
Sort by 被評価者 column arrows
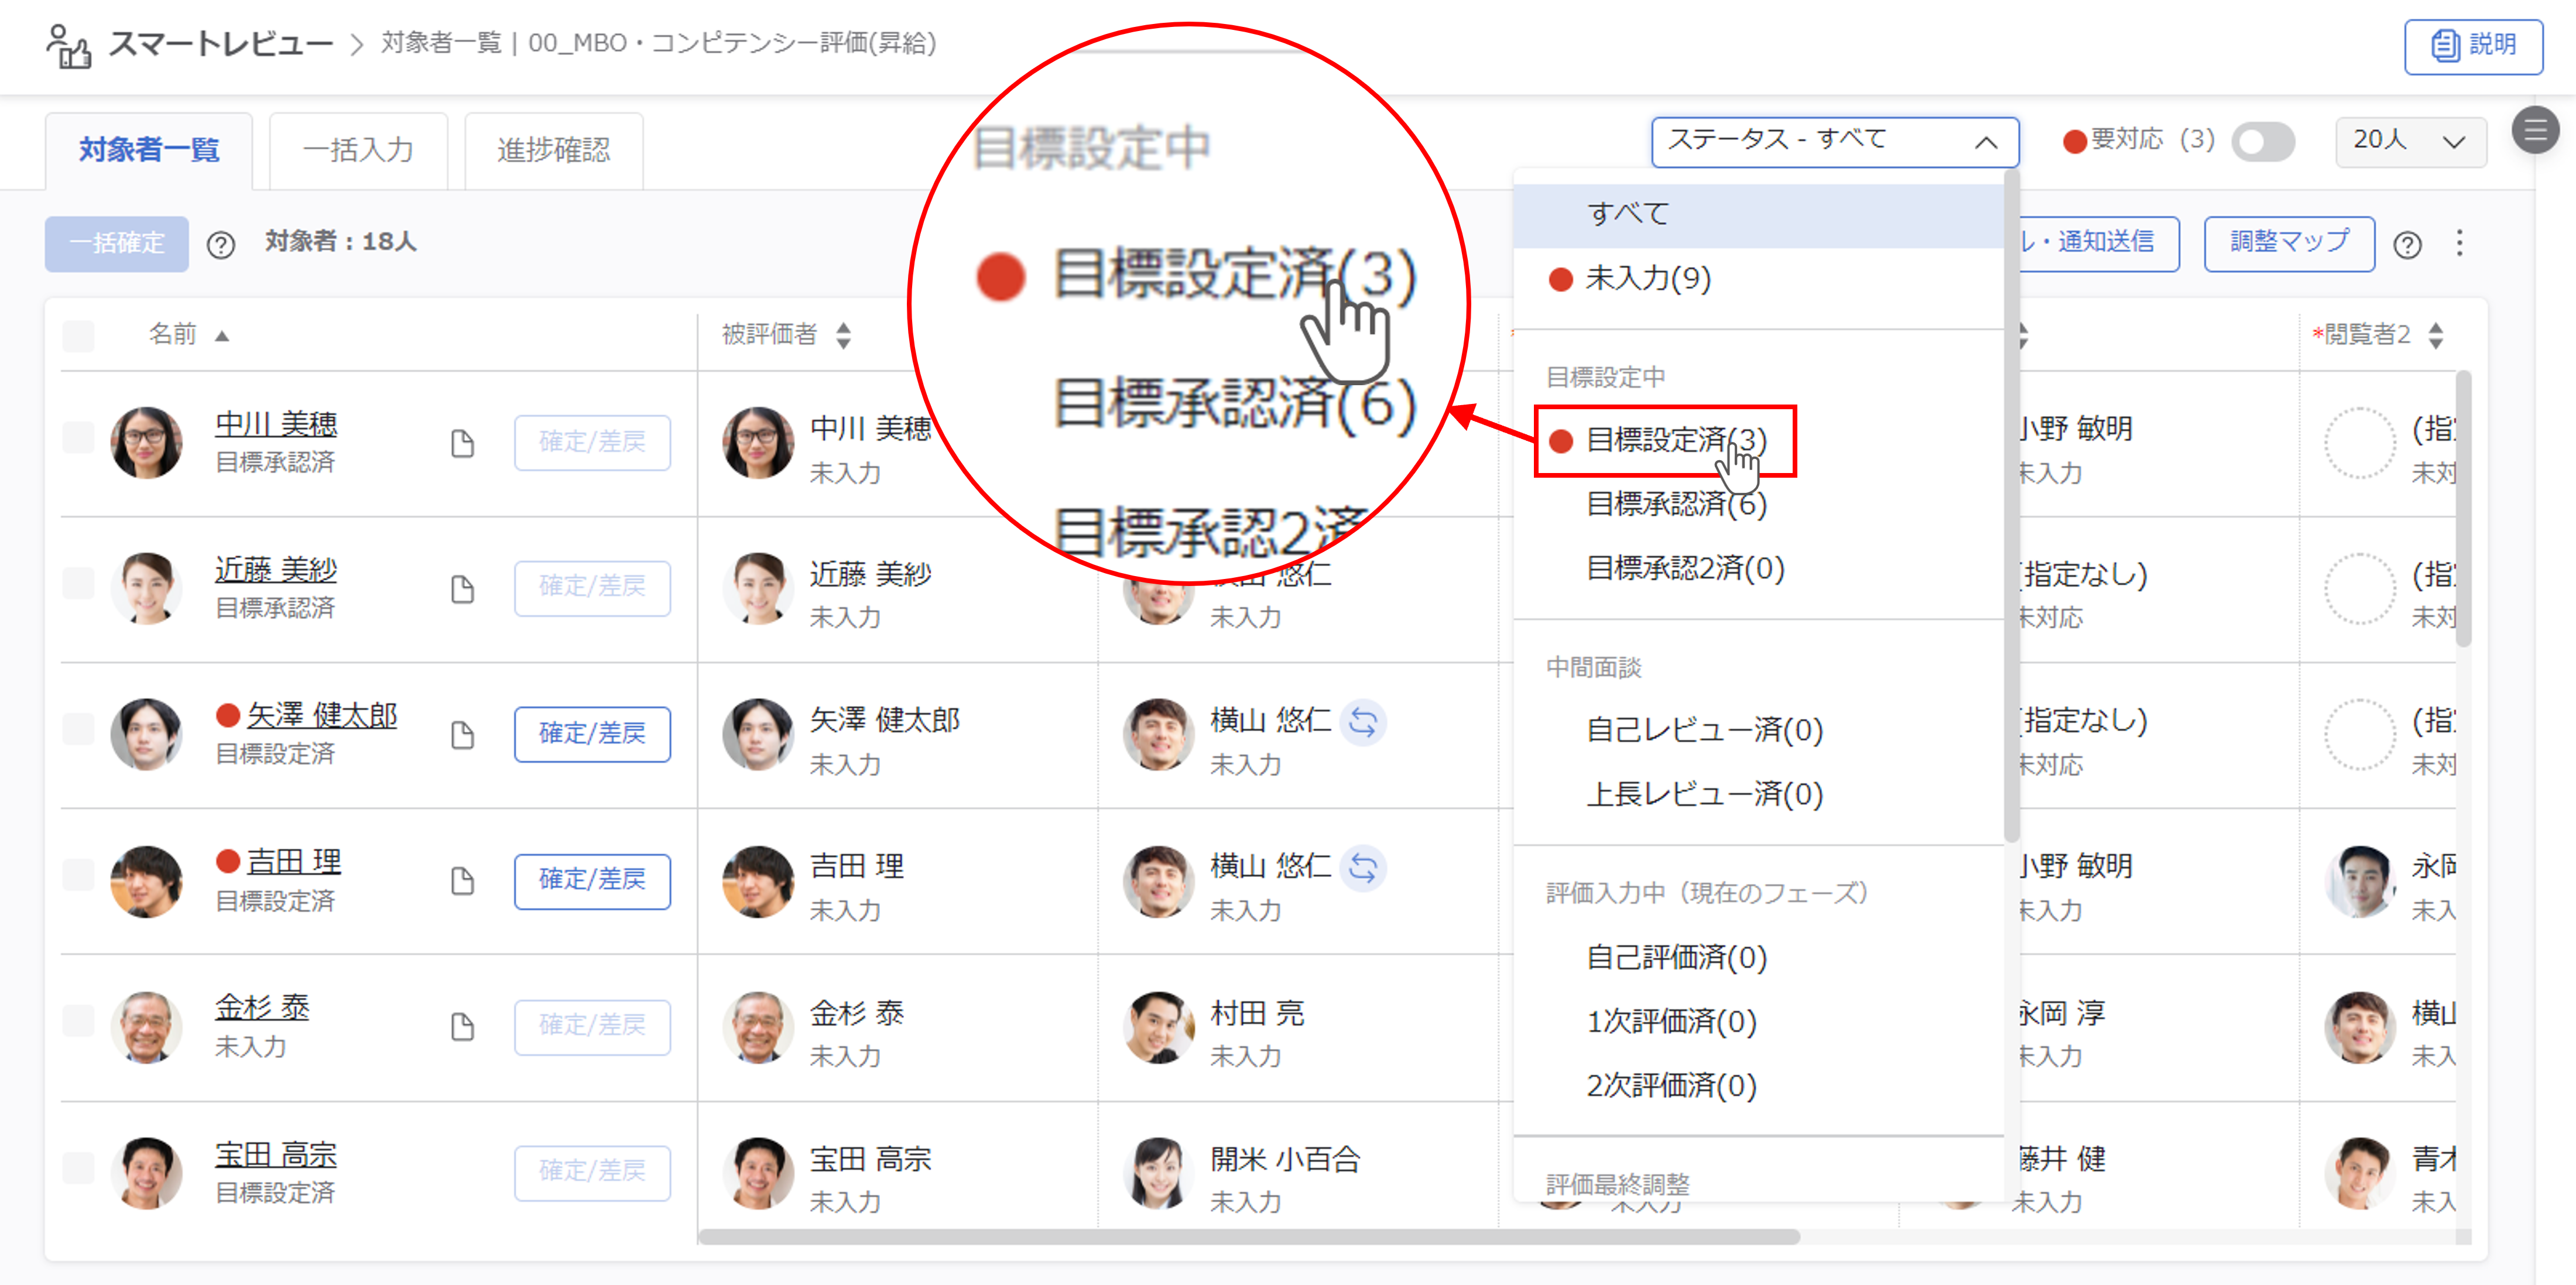pos(844,335)
